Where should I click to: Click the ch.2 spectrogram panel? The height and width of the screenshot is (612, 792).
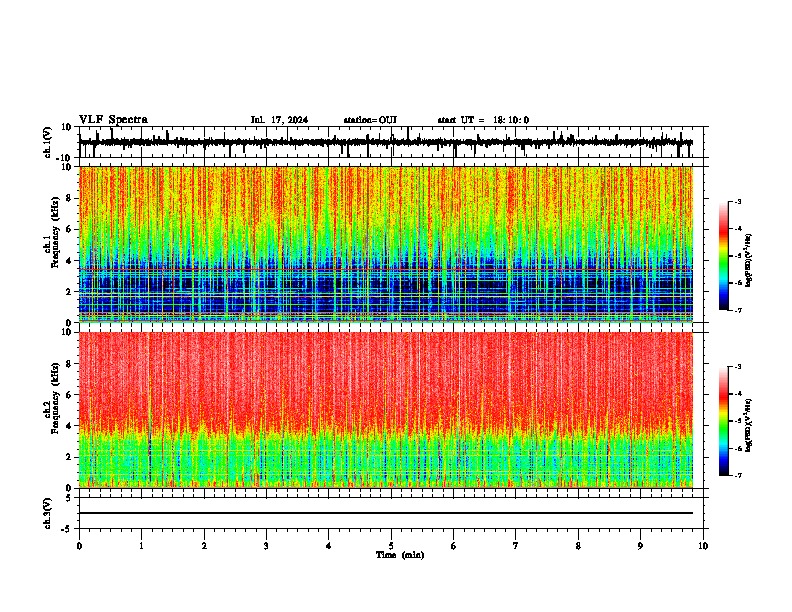click(386, 410)
